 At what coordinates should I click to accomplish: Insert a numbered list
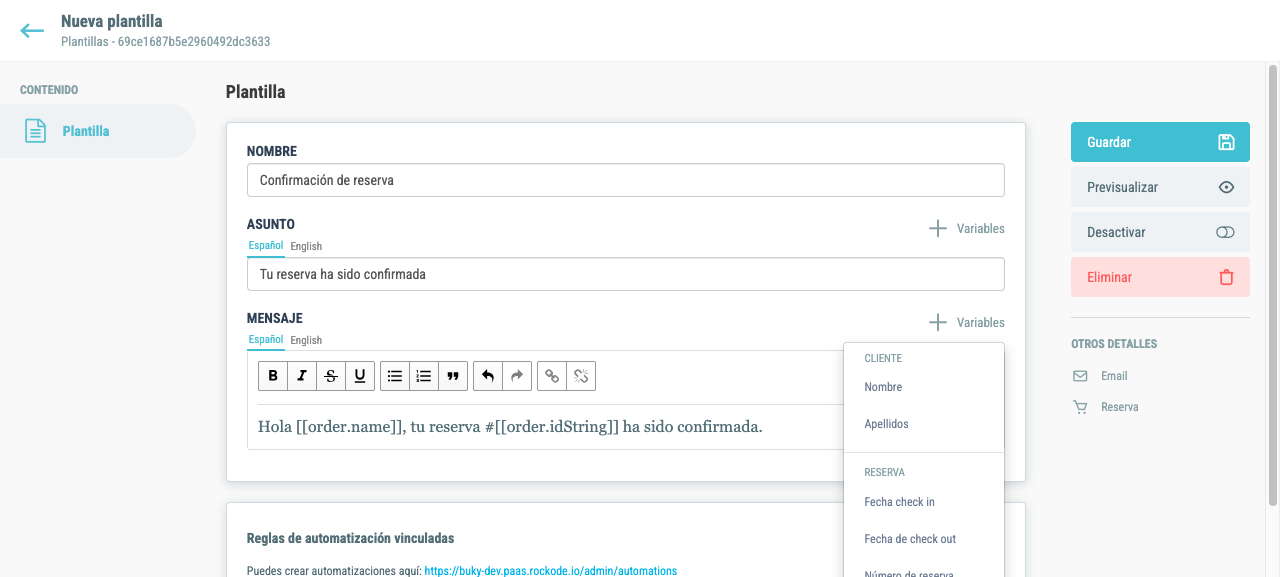pyautogui.click(x=424, y=376)
